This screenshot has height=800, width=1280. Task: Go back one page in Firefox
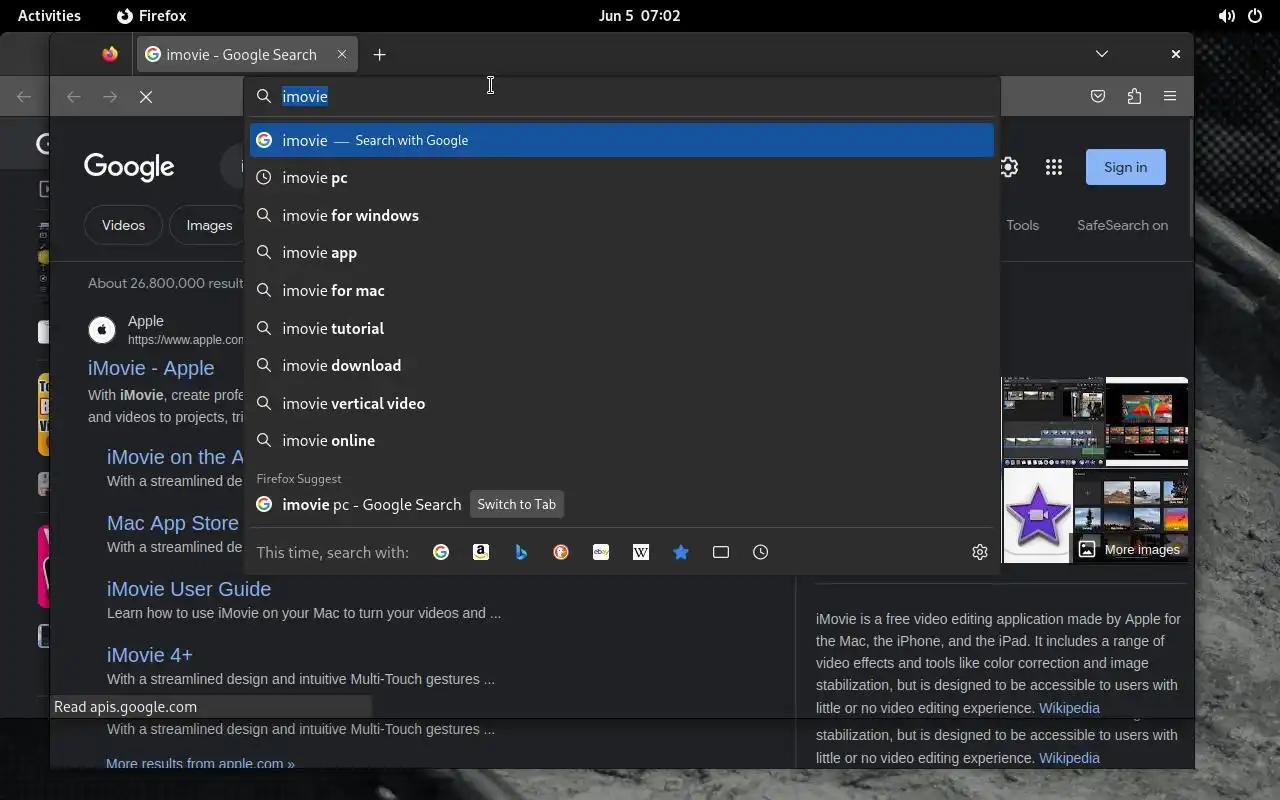(73, 97)
